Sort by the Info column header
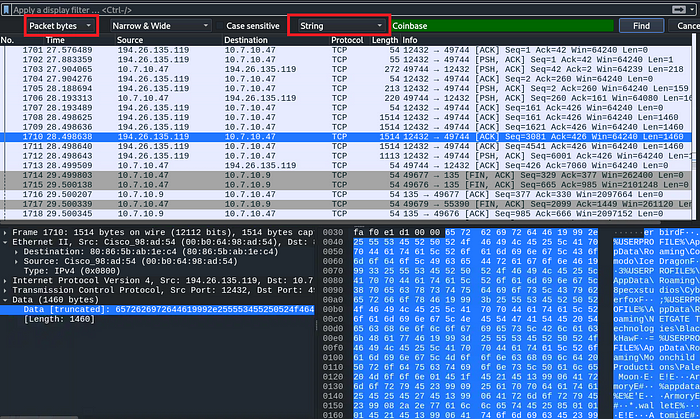Screen dimensions: 700x419 point(410,40)
